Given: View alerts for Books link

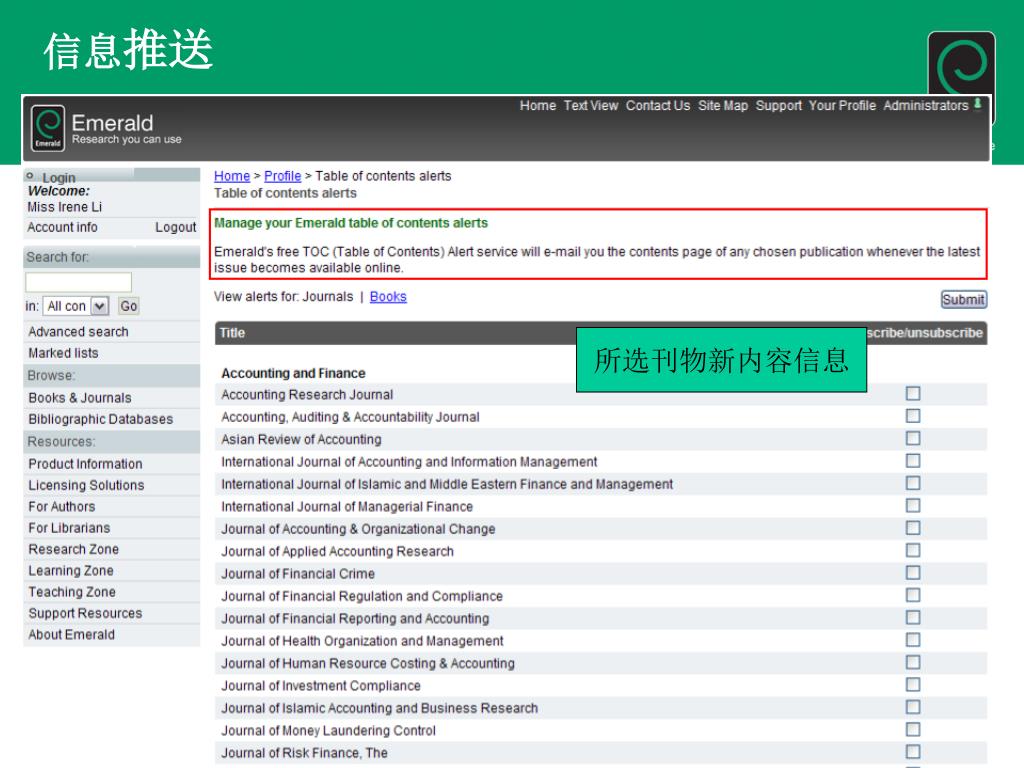Looking at the screenshot, I should click(x=388, y=296).
